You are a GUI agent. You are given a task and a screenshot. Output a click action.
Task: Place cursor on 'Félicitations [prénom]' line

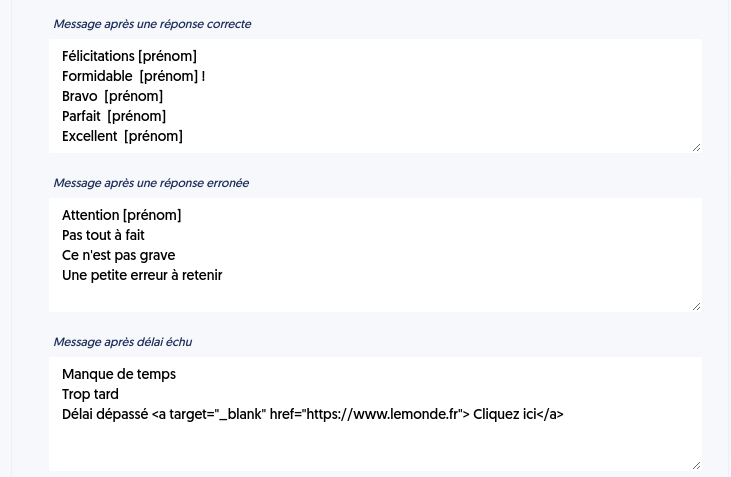pyautogui.click(x=129, y=56)
